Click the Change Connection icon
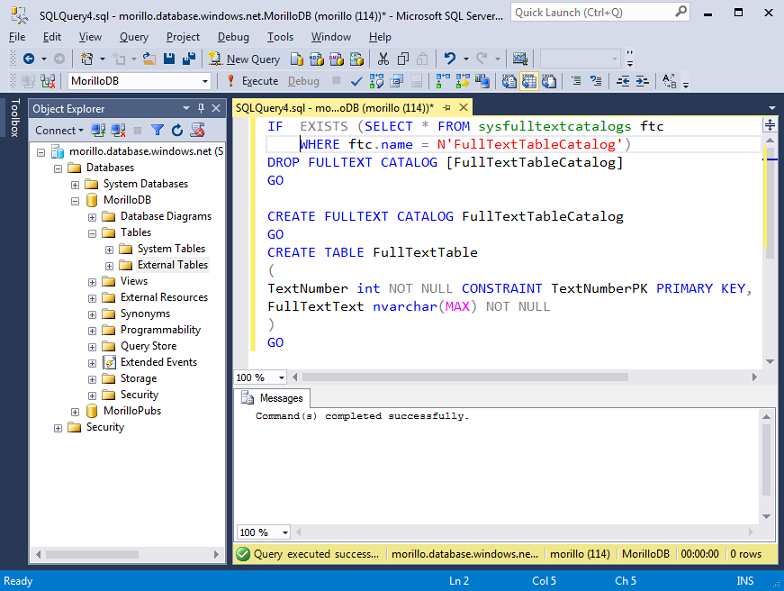 pyautogui.click(x=48, y=81)
